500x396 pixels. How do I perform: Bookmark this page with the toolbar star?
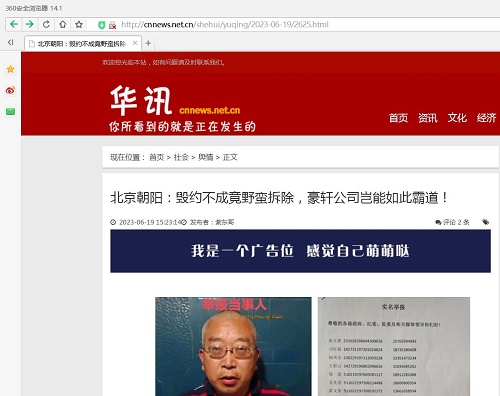point(79,24)
